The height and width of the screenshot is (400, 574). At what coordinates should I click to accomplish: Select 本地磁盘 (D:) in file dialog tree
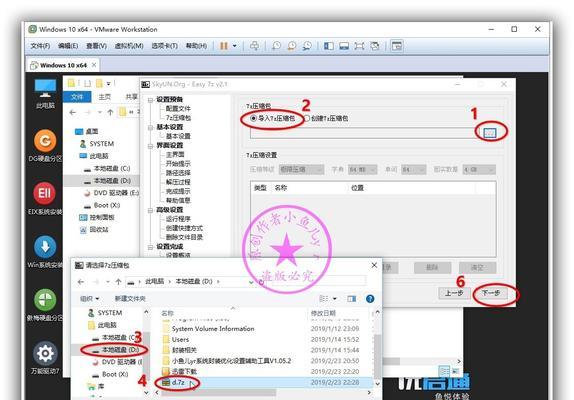(x=115, y=350)
